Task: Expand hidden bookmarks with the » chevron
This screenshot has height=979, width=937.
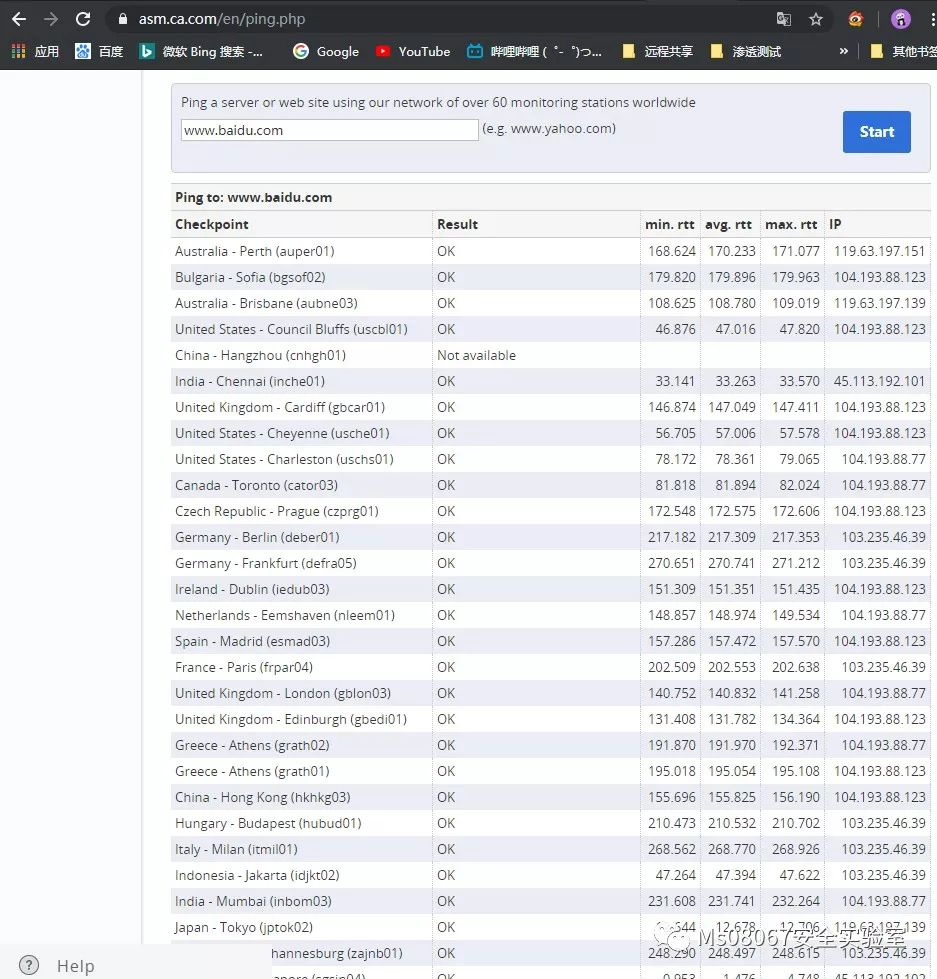Action: click(x=843, y=51)
